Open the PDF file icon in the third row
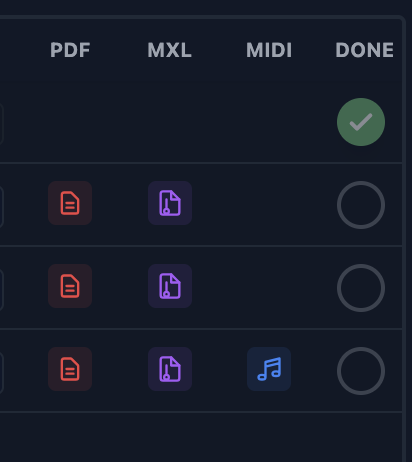The image size is (412, 462). pyautogui.click(x=70, y=286)
